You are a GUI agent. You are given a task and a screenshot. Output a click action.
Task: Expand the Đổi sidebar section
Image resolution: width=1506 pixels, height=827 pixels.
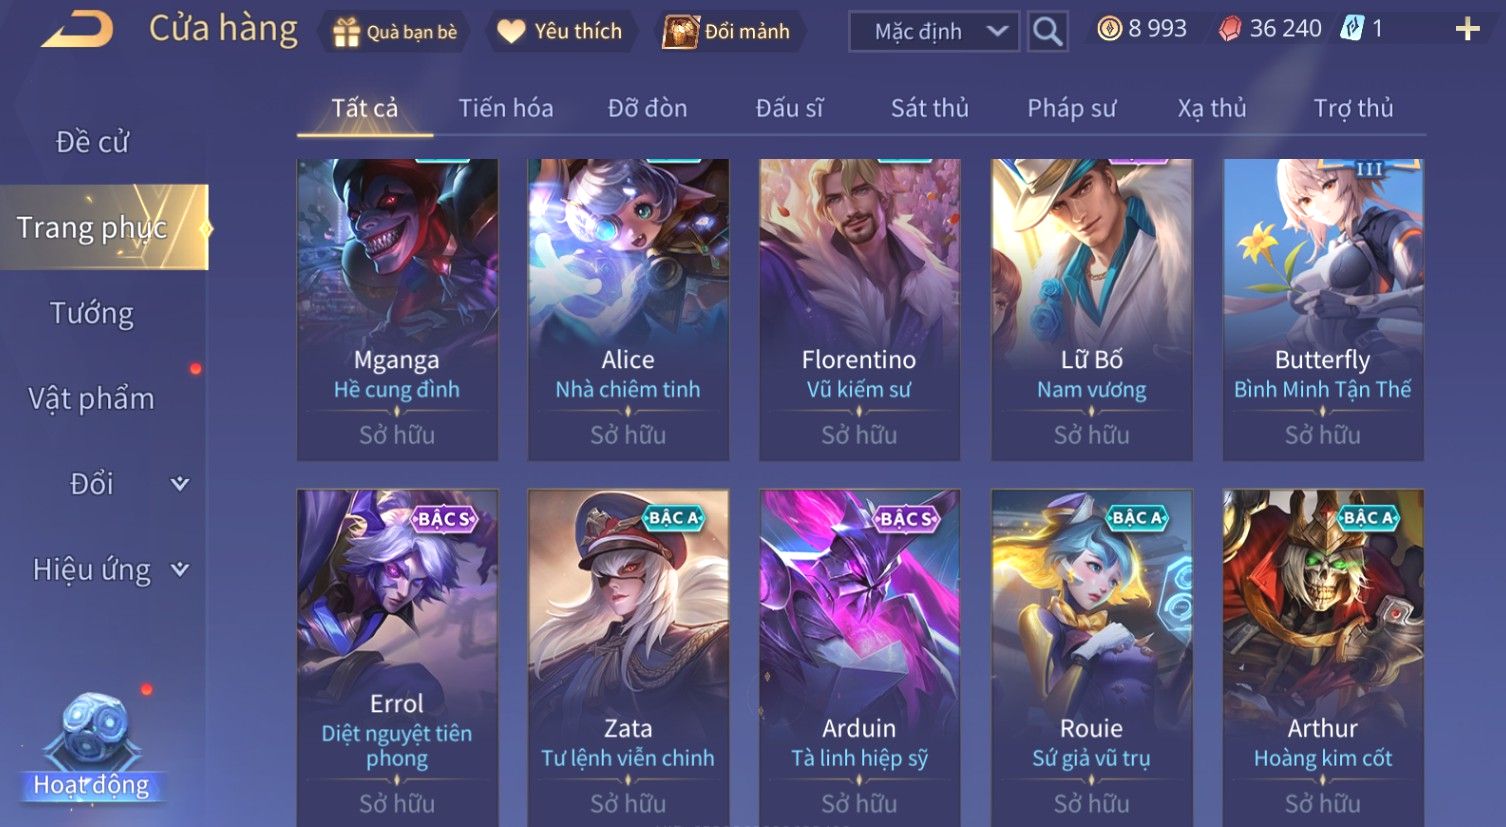[180, 484]
